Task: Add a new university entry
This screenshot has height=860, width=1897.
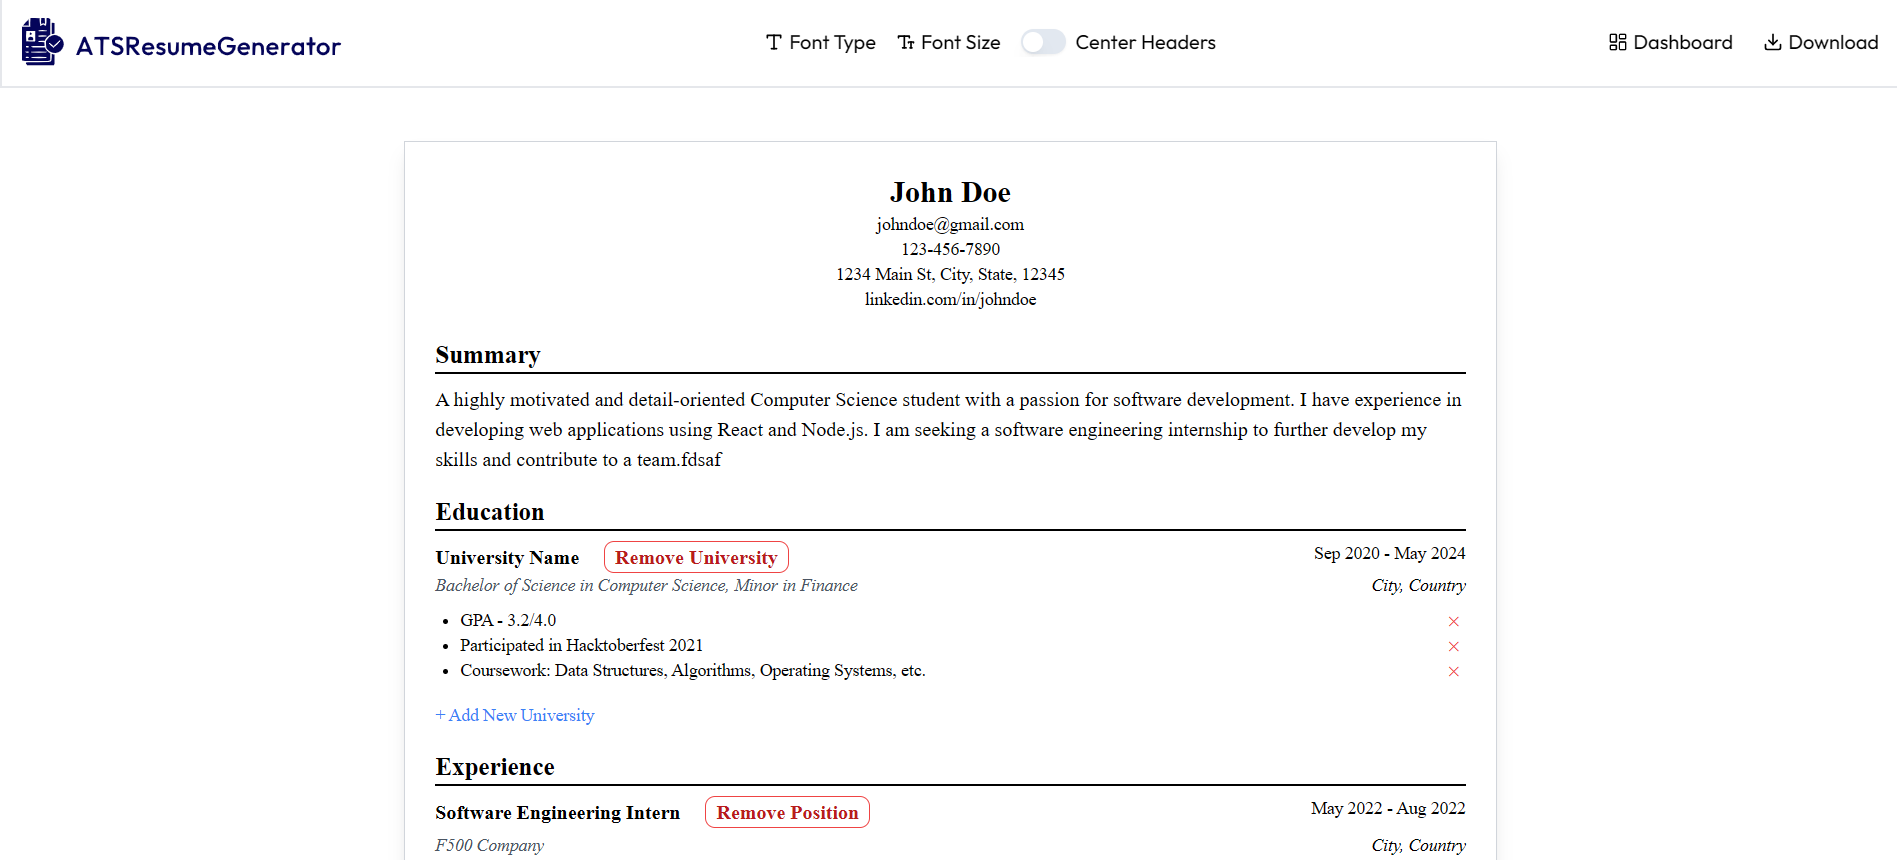Action: click(x=515, y=716)
